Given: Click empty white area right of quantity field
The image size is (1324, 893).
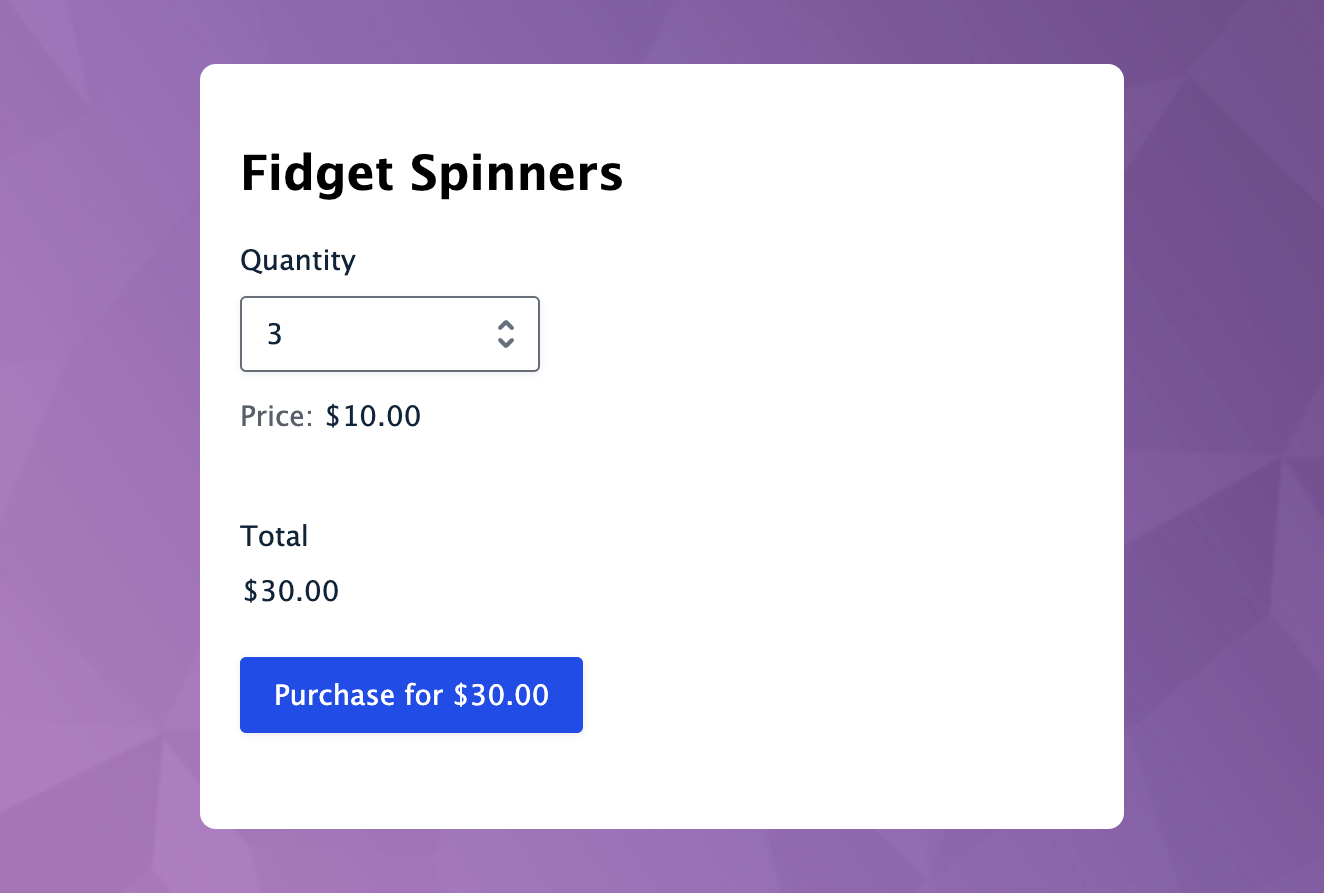Looking at the screenshot, I should 820,334.
